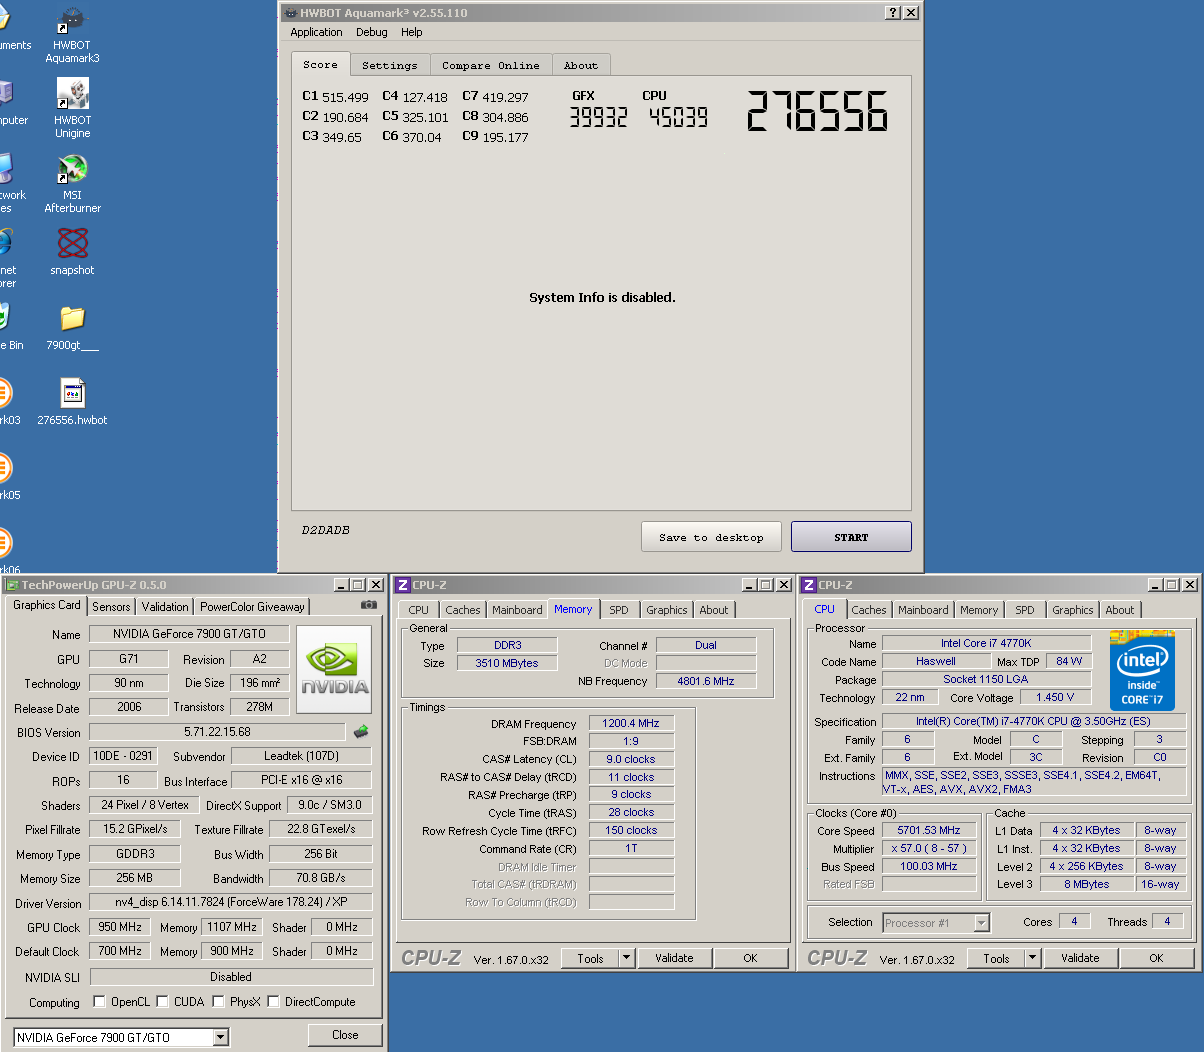Switch to the About tab in Aquamark3
1204x1052 pixels.
point(581,65)
